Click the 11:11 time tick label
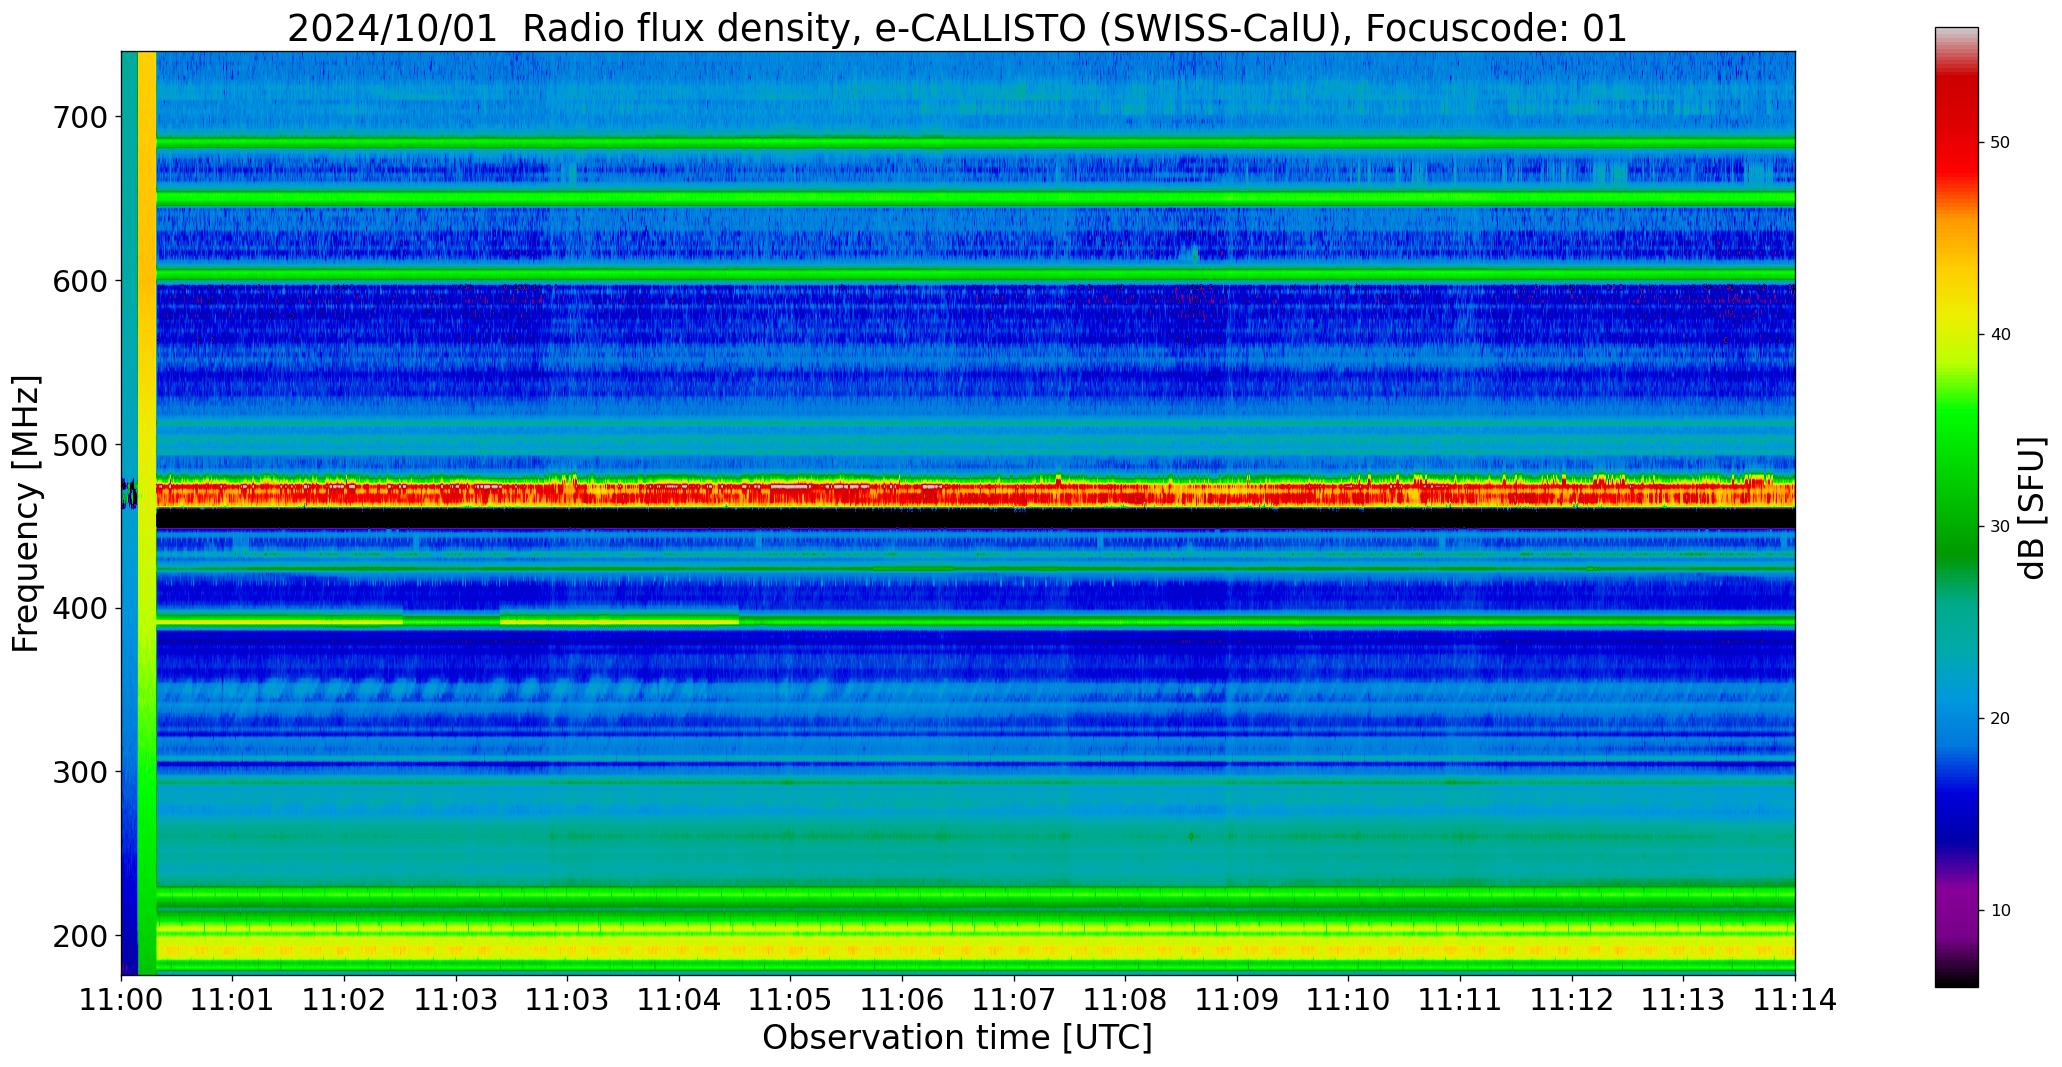 pos(1461,1000)
